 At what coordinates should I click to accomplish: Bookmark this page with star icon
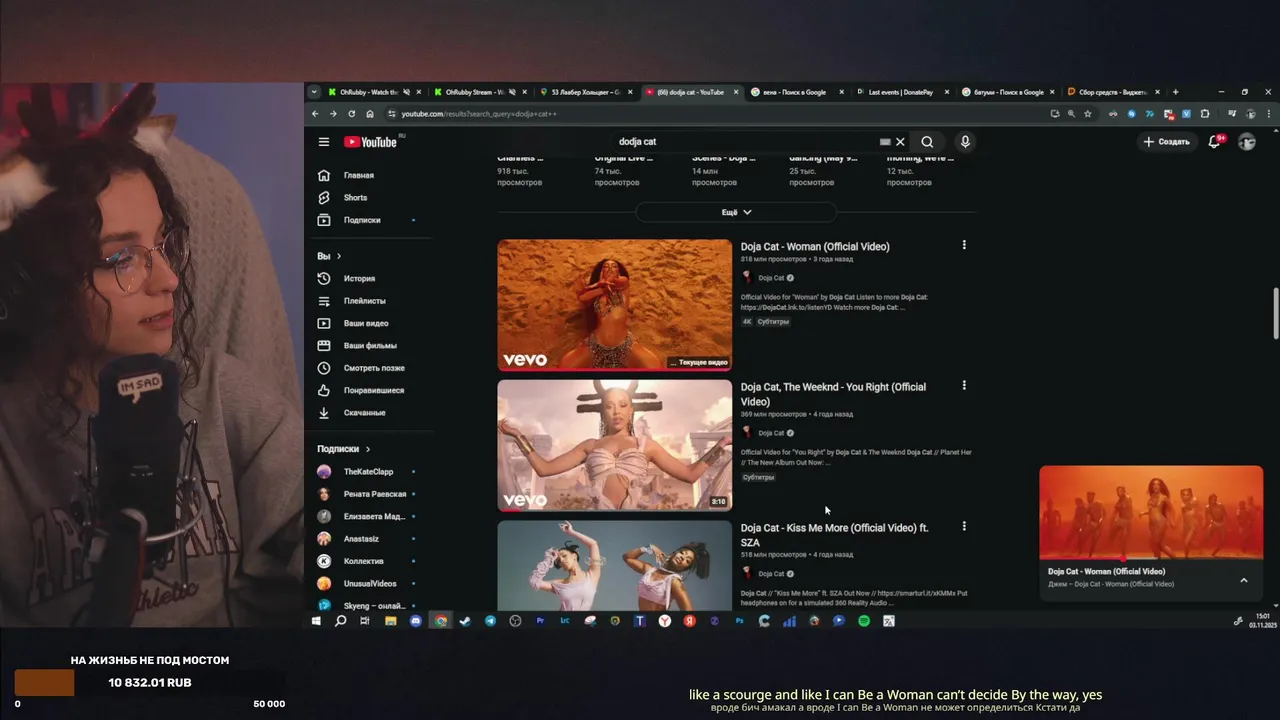1088,114
